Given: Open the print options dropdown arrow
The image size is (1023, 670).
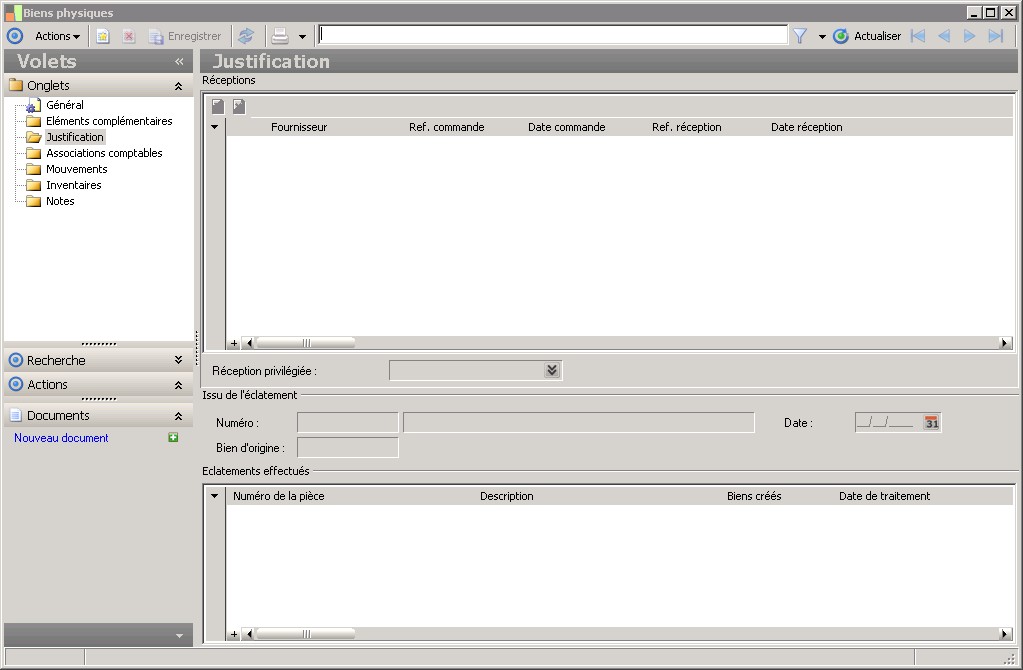Looking at the screenshot, I should 302,37.
